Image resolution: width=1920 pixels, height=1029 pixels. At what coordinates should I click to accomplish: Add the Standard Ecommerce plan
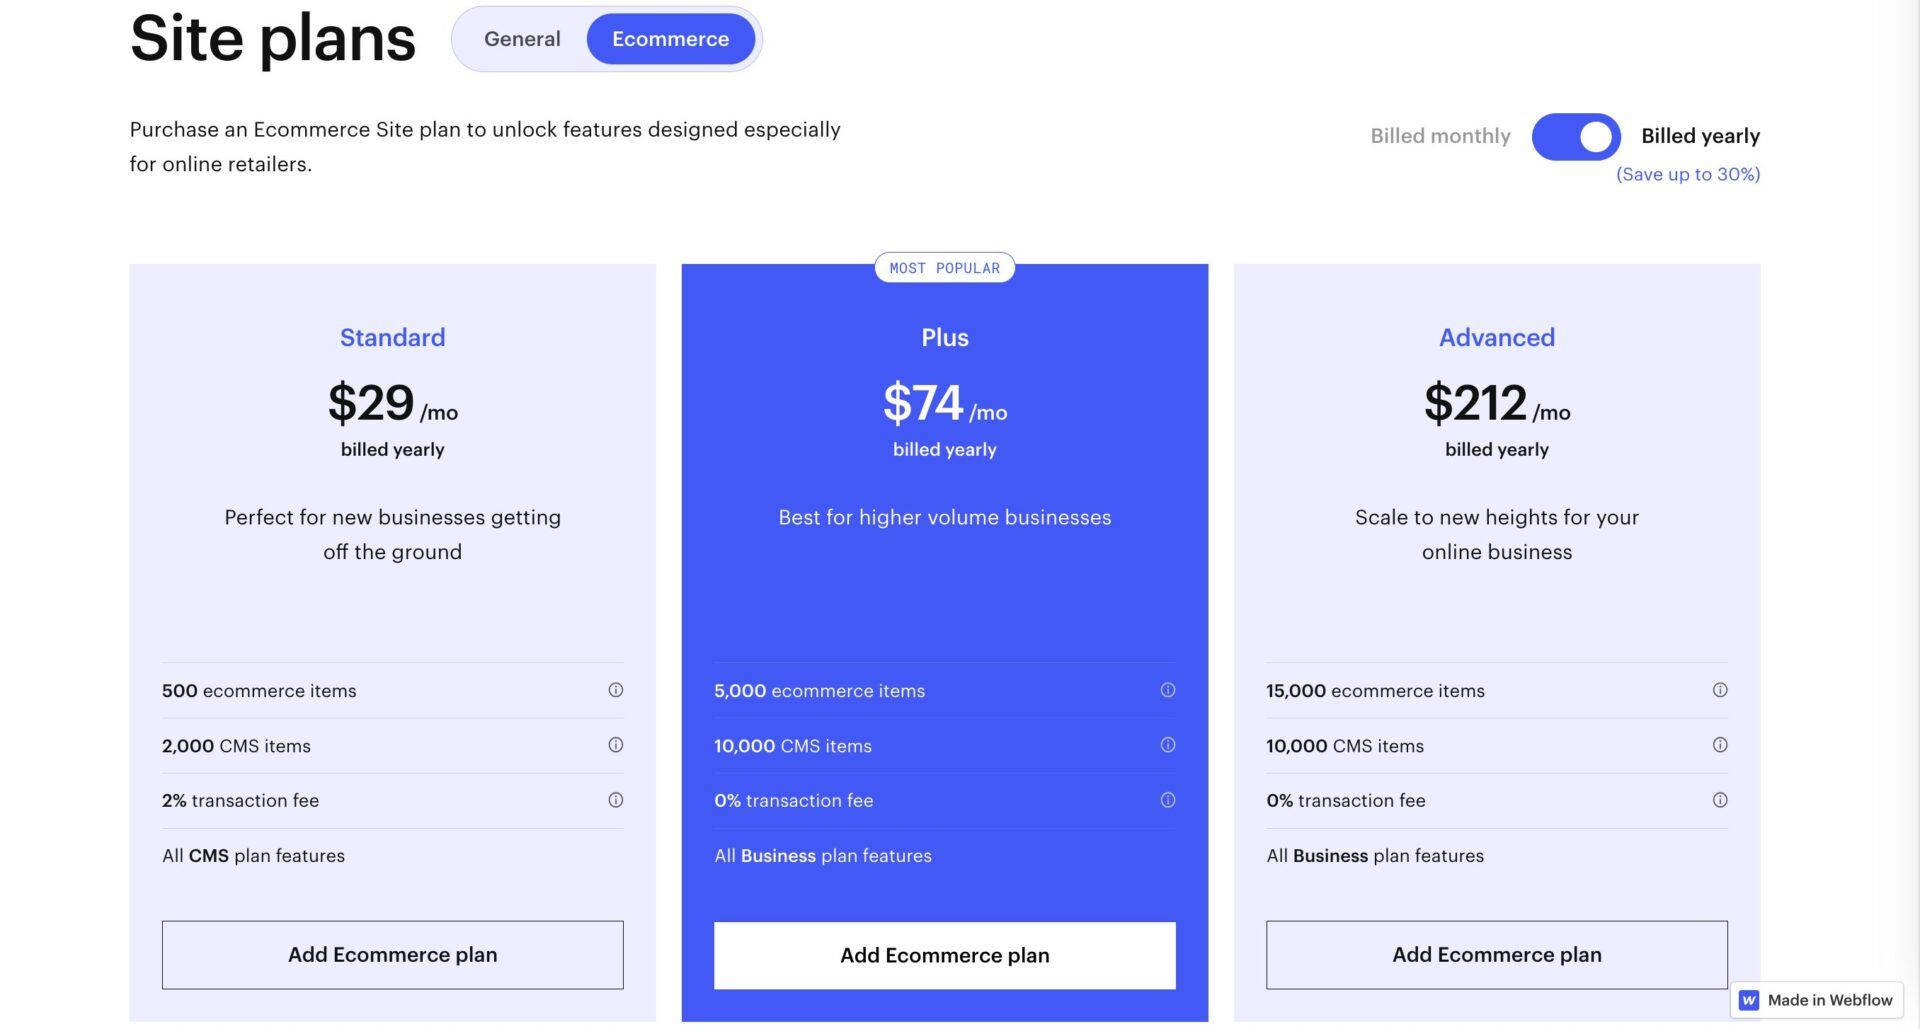click(393, 955)
